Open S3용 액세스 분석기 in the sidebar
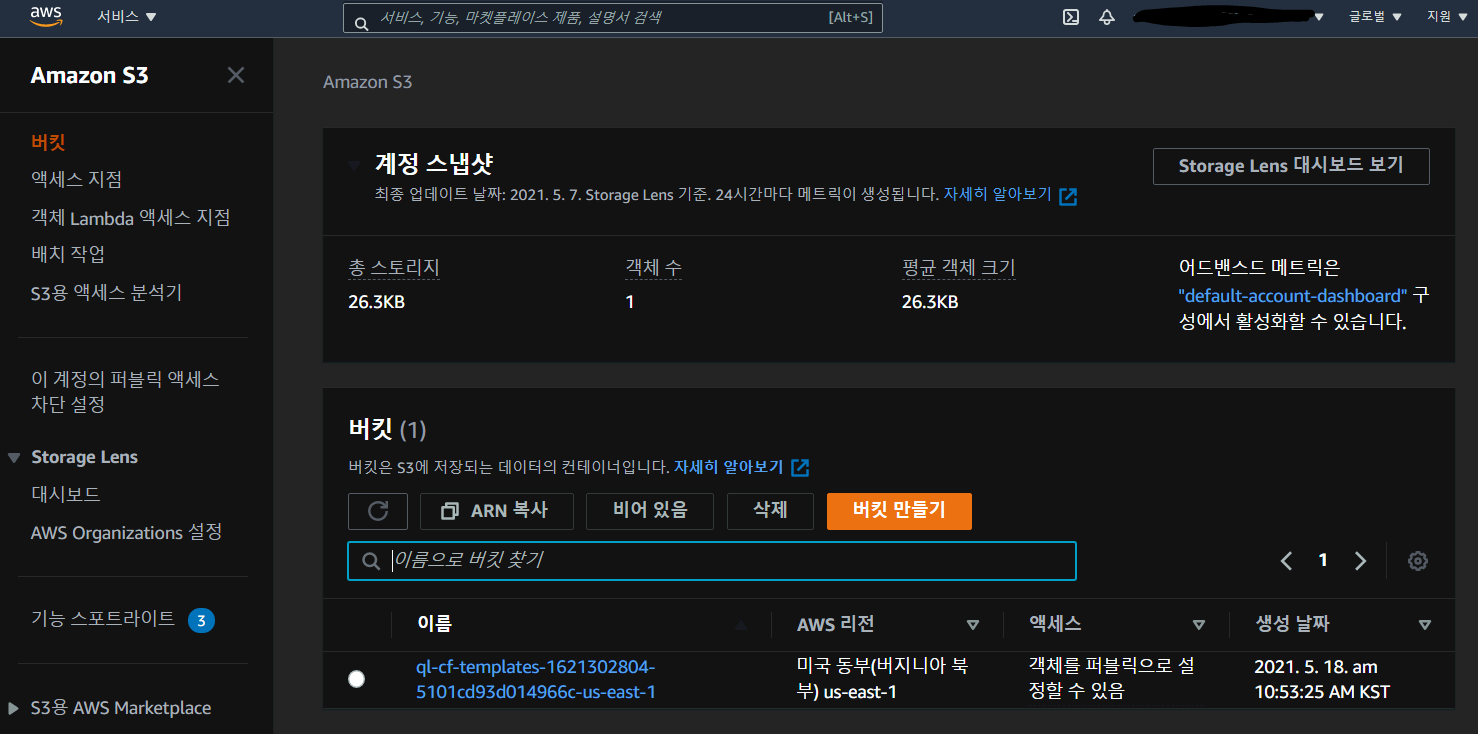The width and height of the screenshot is (1478, 734). (x=107, y=293)
